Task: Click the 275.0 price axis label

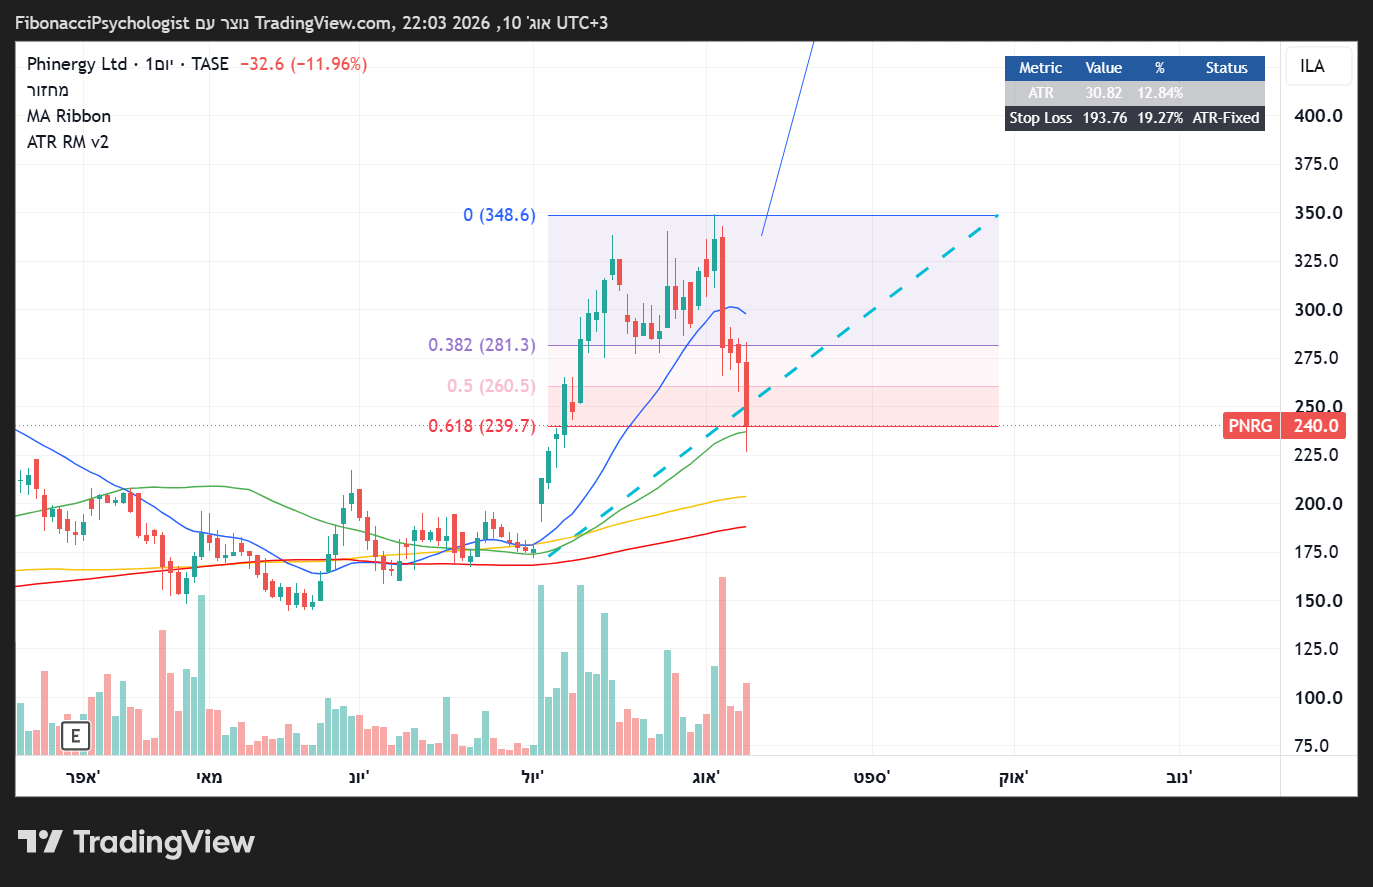Action: 1318,358
